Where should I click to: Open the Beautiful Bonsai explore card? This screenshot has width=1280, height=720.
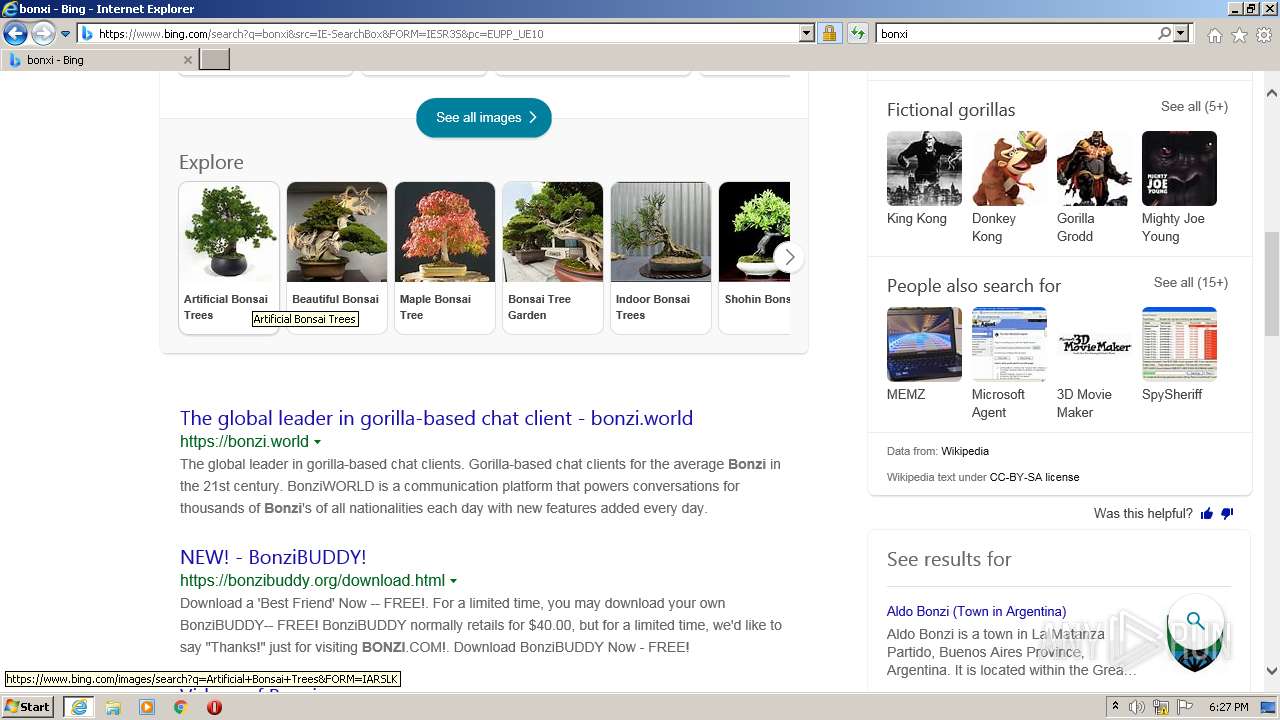pyautogui.click(x=337, y=257)
